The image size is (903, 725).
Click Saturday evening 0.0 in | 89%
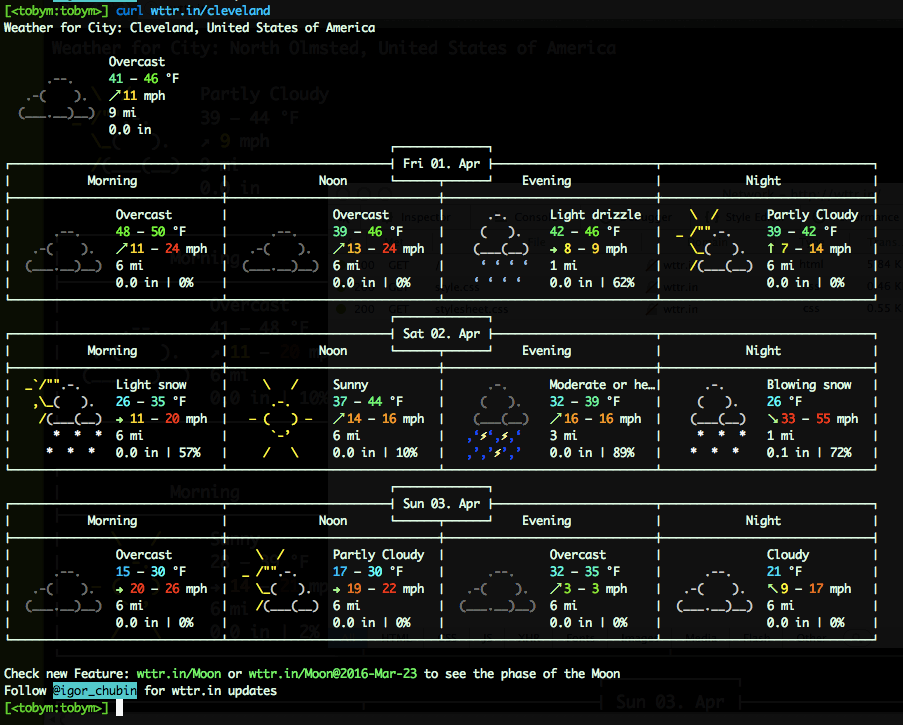coord(592,453)
